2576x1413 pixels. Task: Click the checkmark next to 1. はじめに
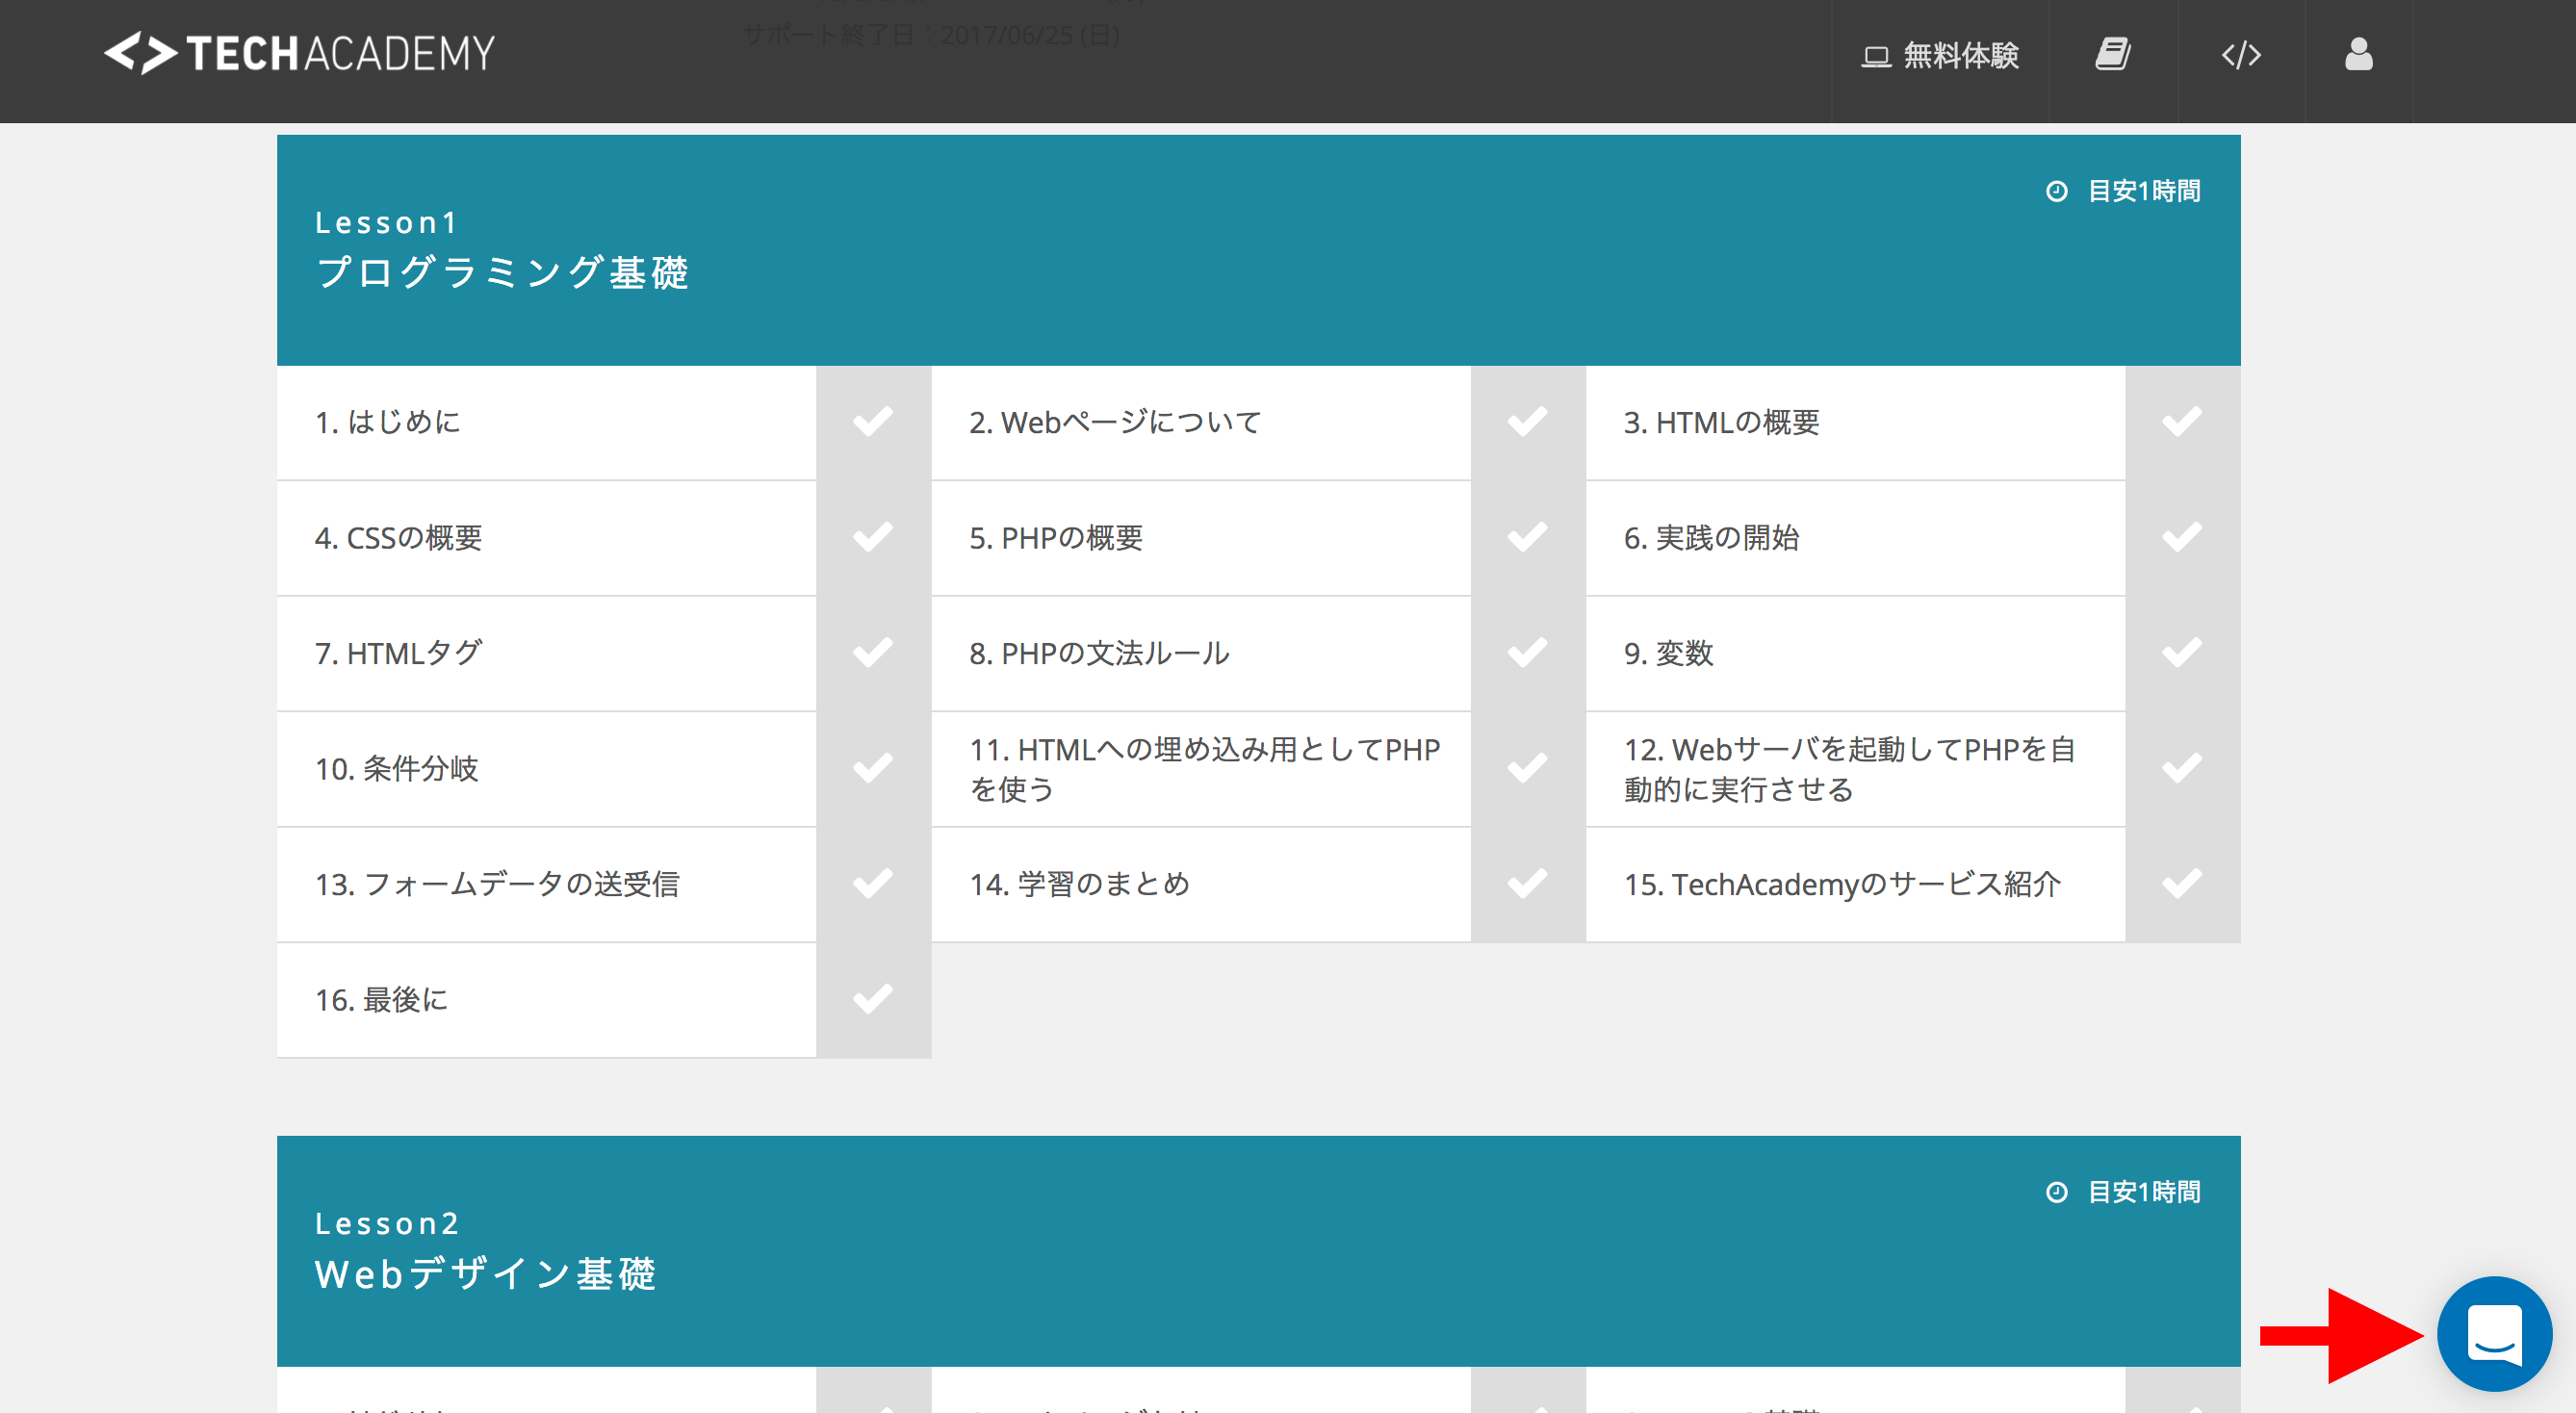tap(873, 422)
